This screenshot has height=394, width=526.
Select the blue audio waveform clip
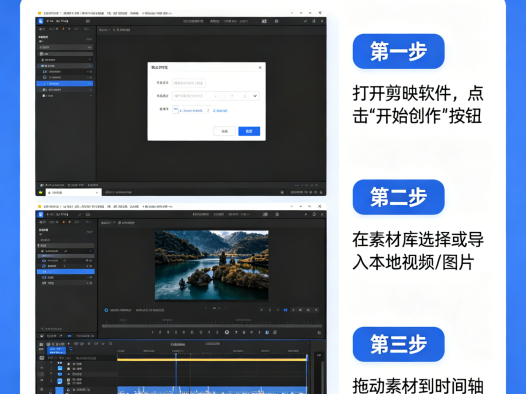(x=212, y=390)
